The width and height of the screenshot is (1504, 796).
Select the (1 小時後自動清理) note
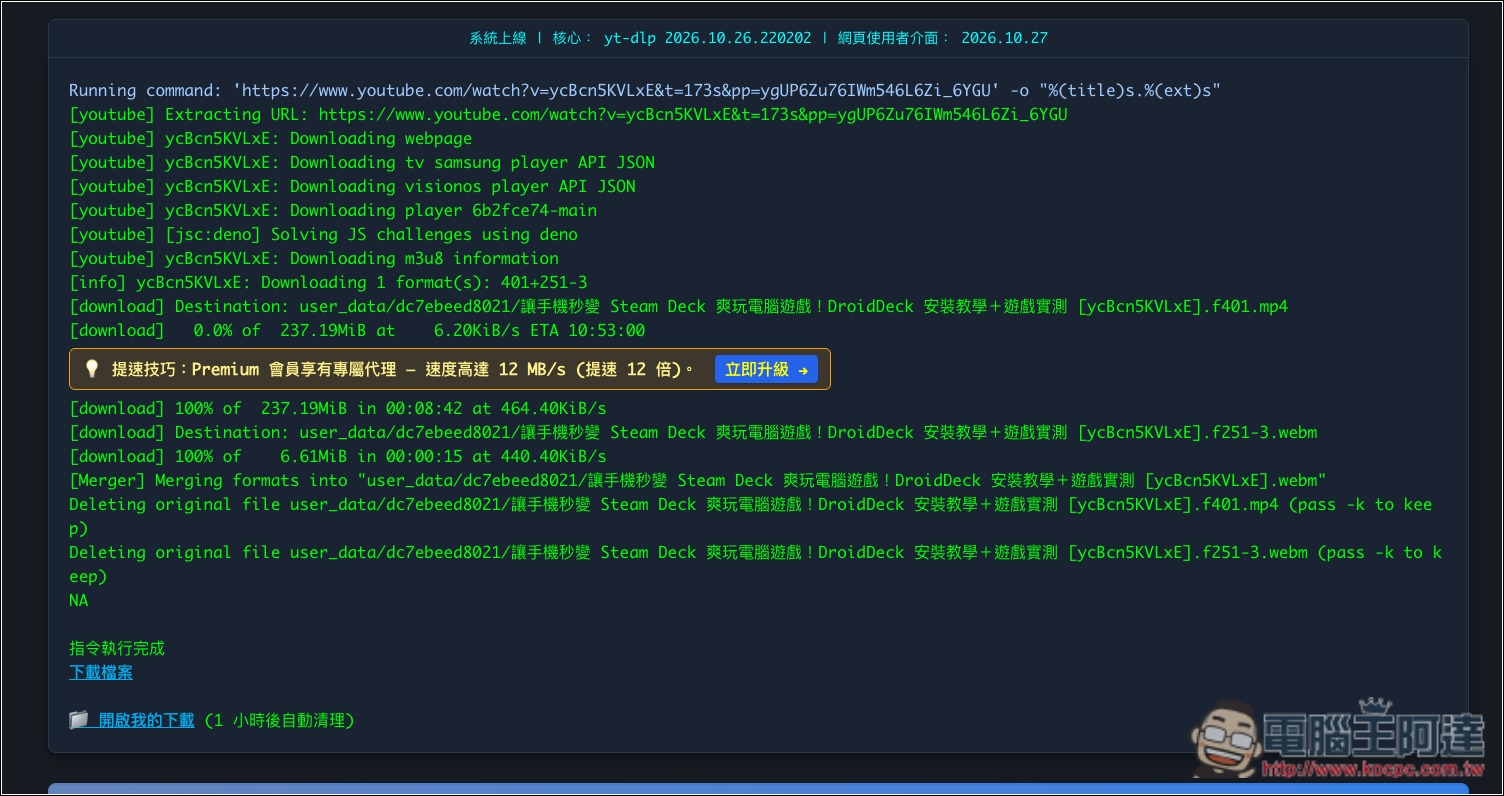[x=279, y=720]
